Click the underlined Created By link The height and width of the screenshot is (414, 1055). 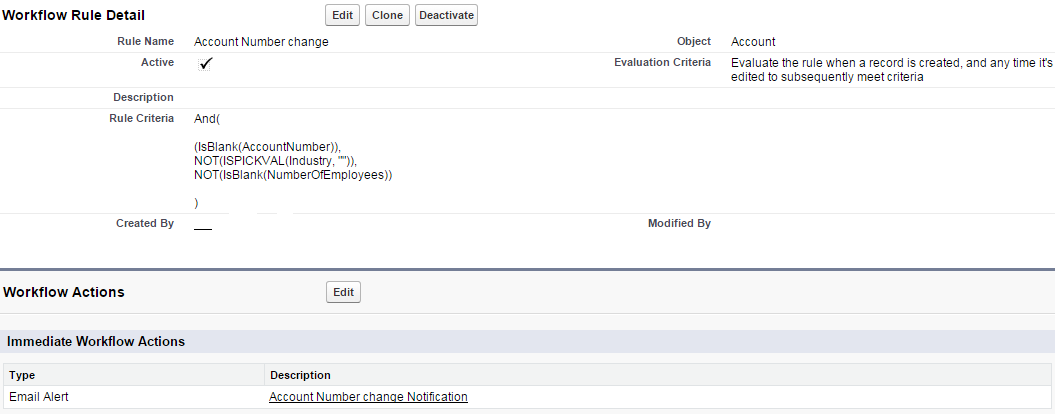pyautogui.click(x=203, y=226)
